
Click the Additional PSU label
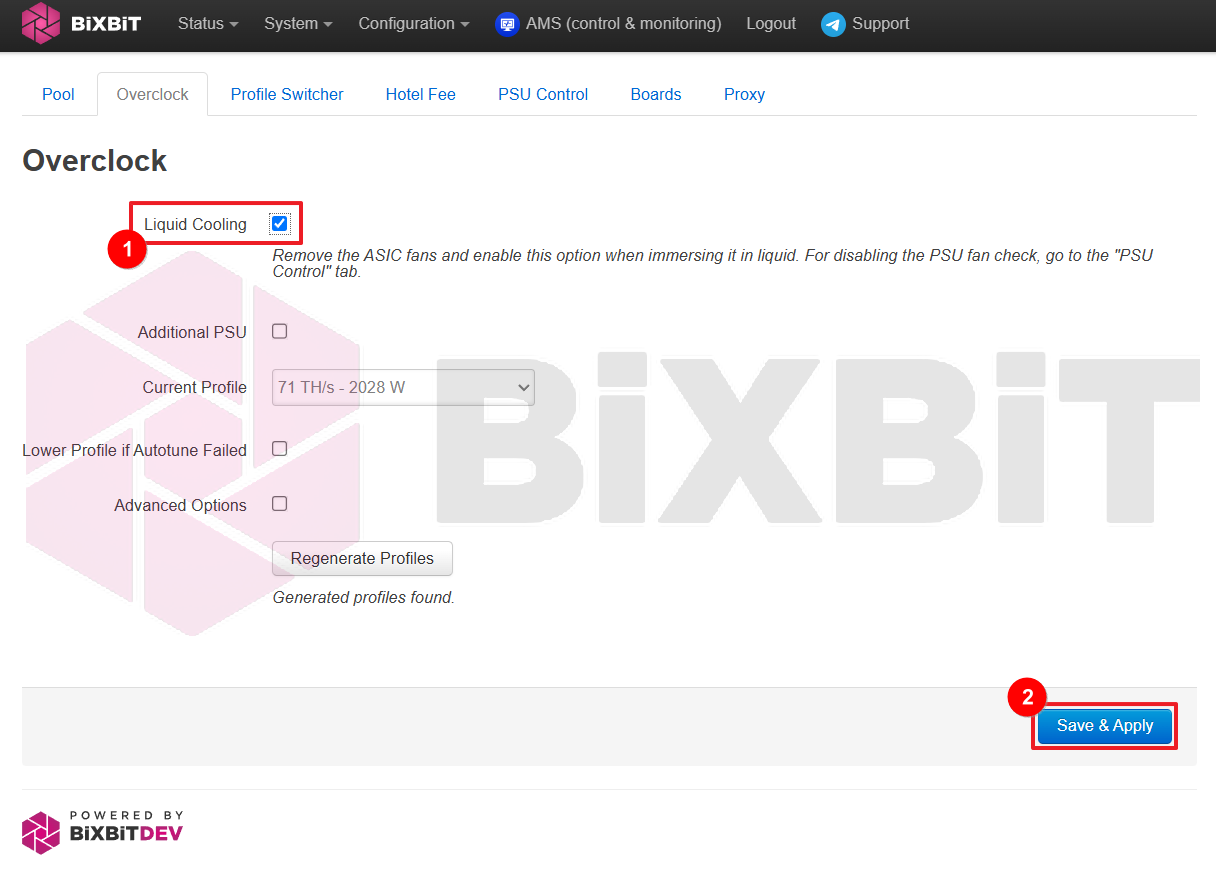tap(192, 332)
